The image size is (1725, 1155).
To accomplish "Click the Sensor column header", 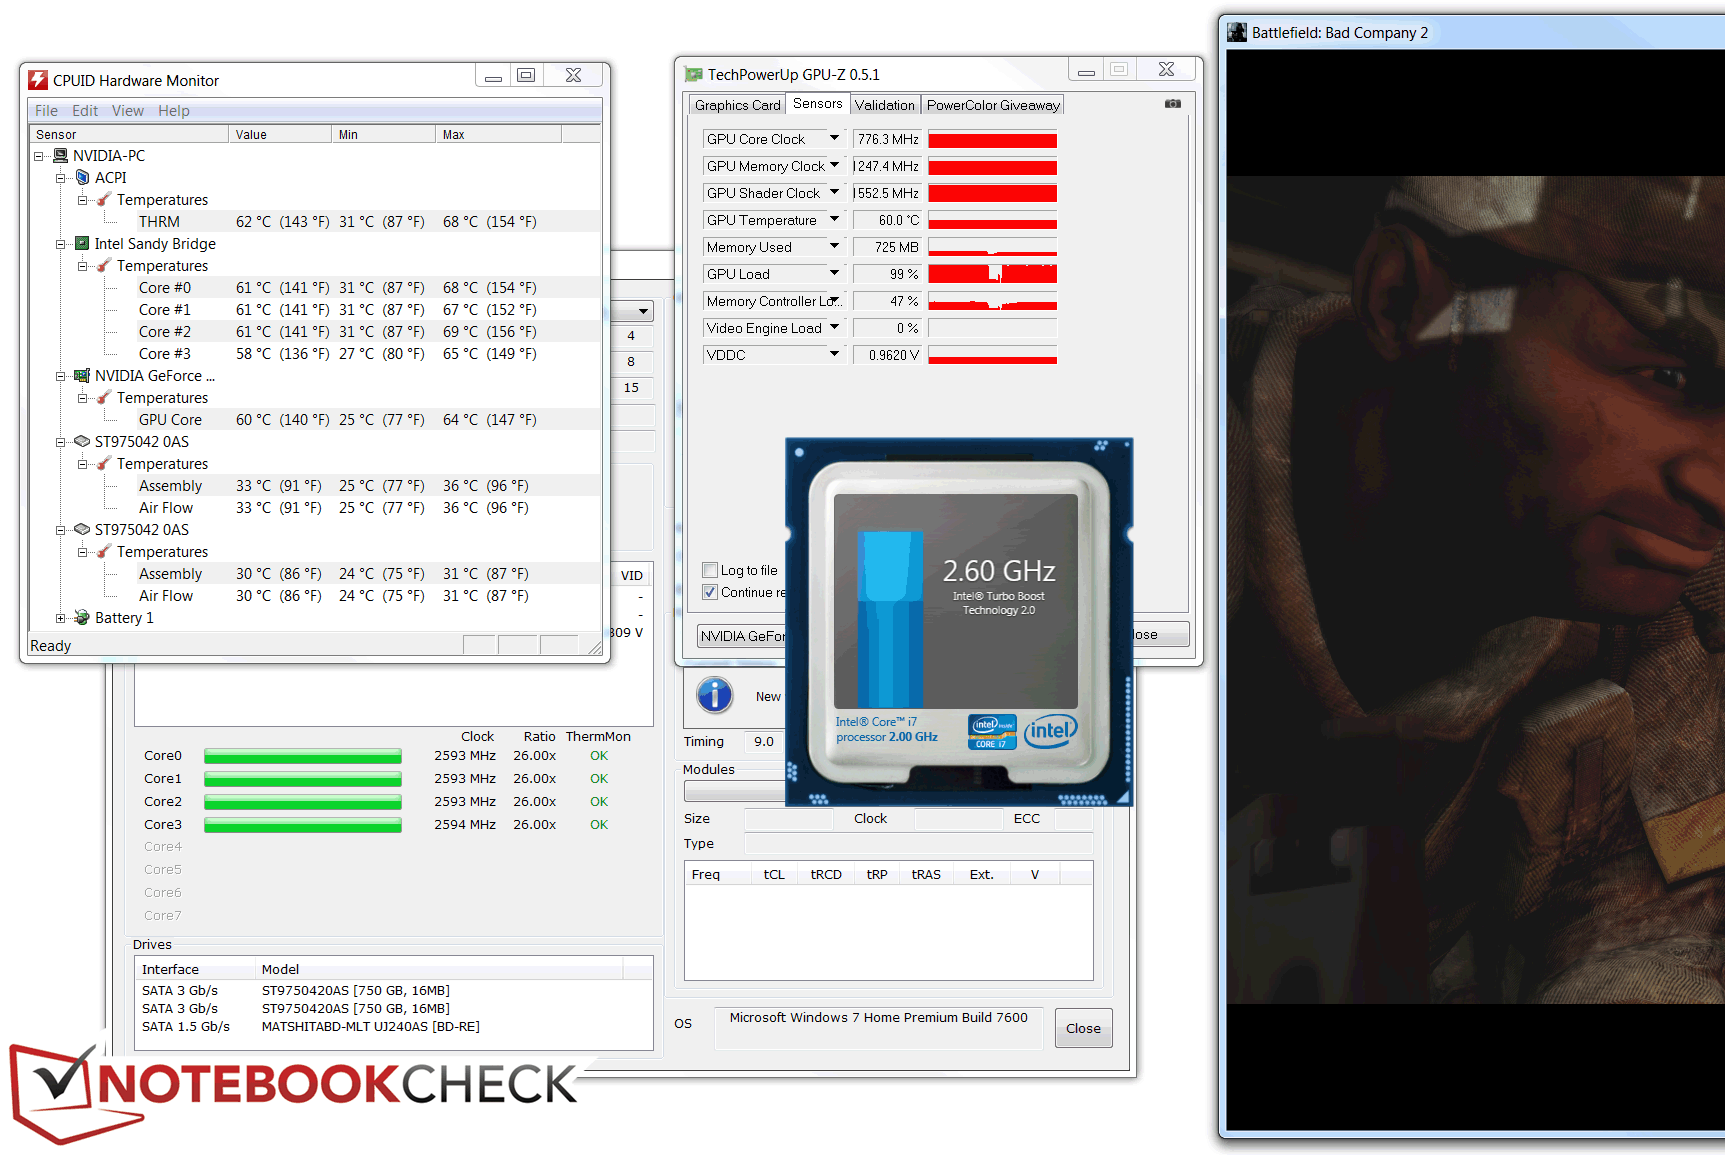I will (x=129, y=135).
